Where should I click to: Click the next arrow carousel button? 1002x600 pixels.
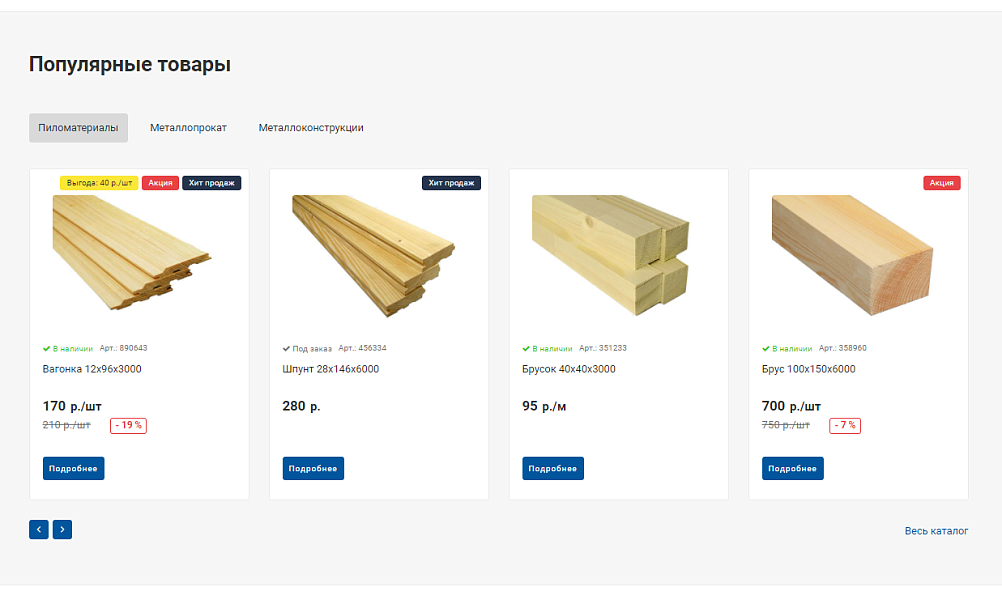(62, 529)
